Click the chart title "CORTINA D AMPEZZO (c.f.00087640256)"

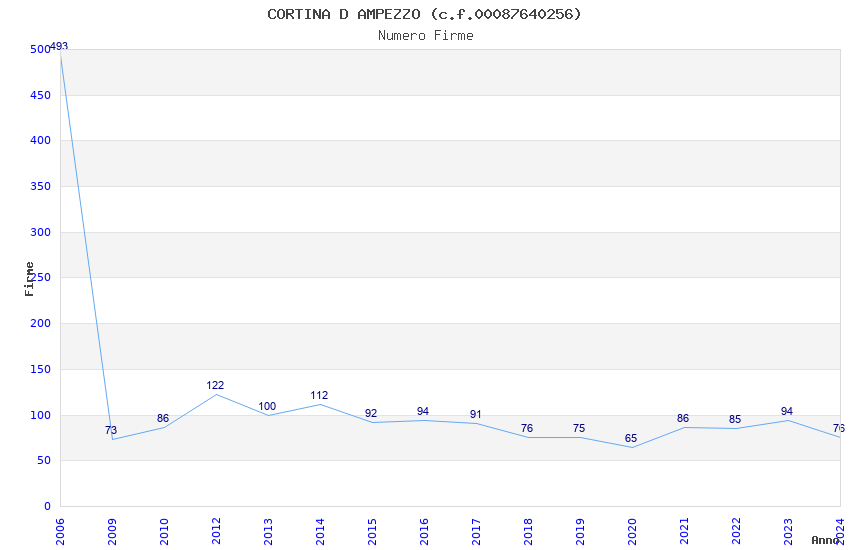424,14
